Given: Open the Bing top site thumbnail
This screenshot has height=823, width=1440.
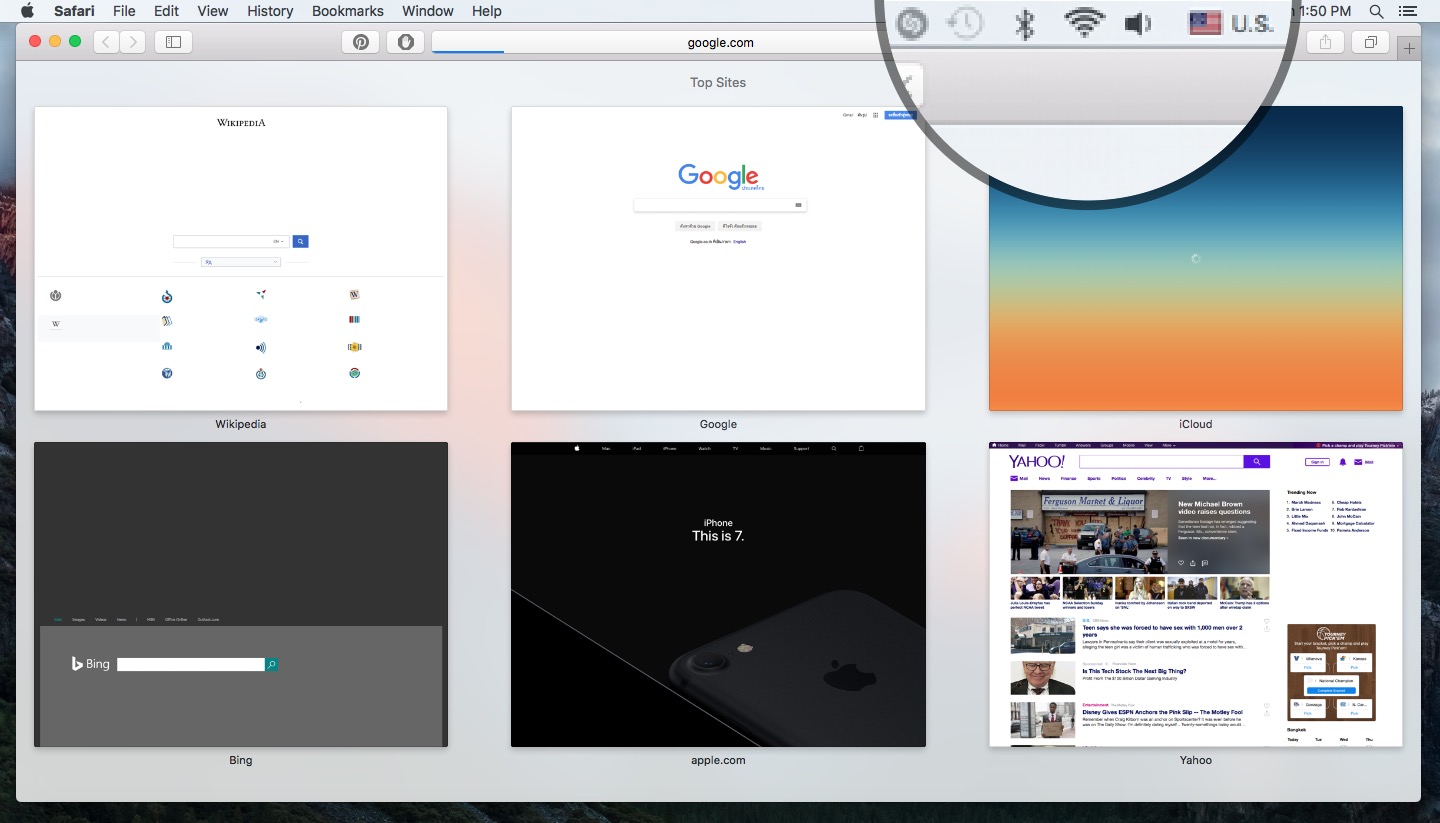Looking at the screenshot, I should [x=241, y=595].
